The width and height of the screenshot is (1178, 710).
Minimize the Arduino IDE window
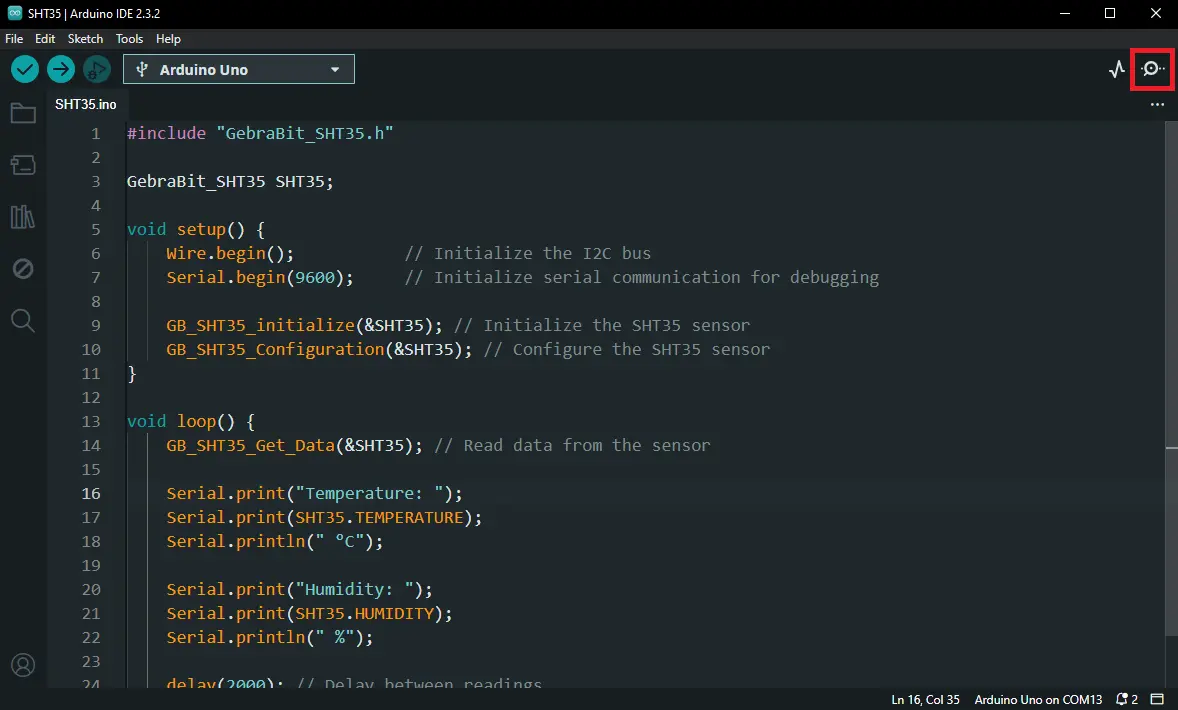point(1065,13)
